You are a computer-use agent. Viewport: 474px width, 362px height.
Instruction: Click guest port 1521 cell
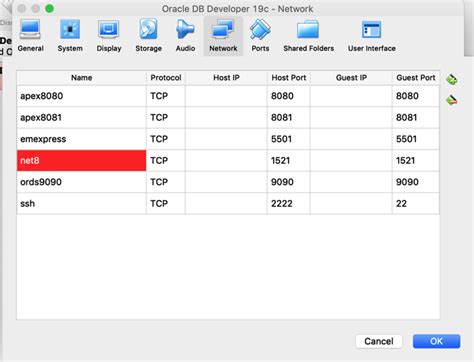click(416, 160)
